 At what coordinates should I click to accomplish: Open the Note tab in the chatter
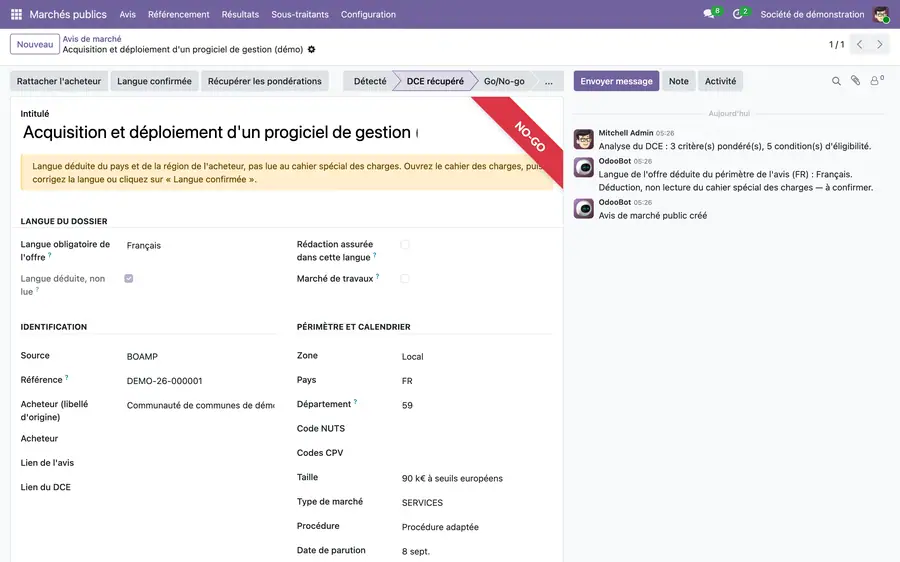coord(678,81)
